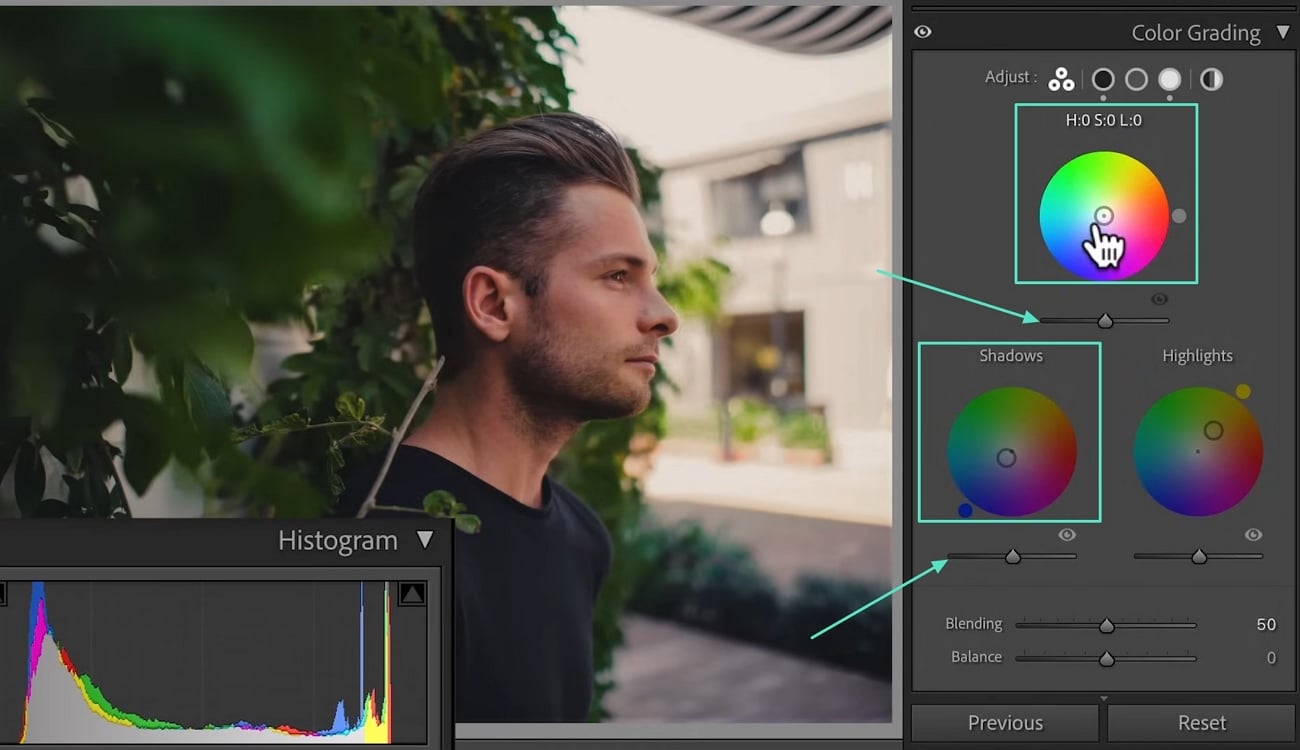The image size is (1300, 750).
Task: Click the yellow dot on Highlights wheel
Action: pos(1243,392)
